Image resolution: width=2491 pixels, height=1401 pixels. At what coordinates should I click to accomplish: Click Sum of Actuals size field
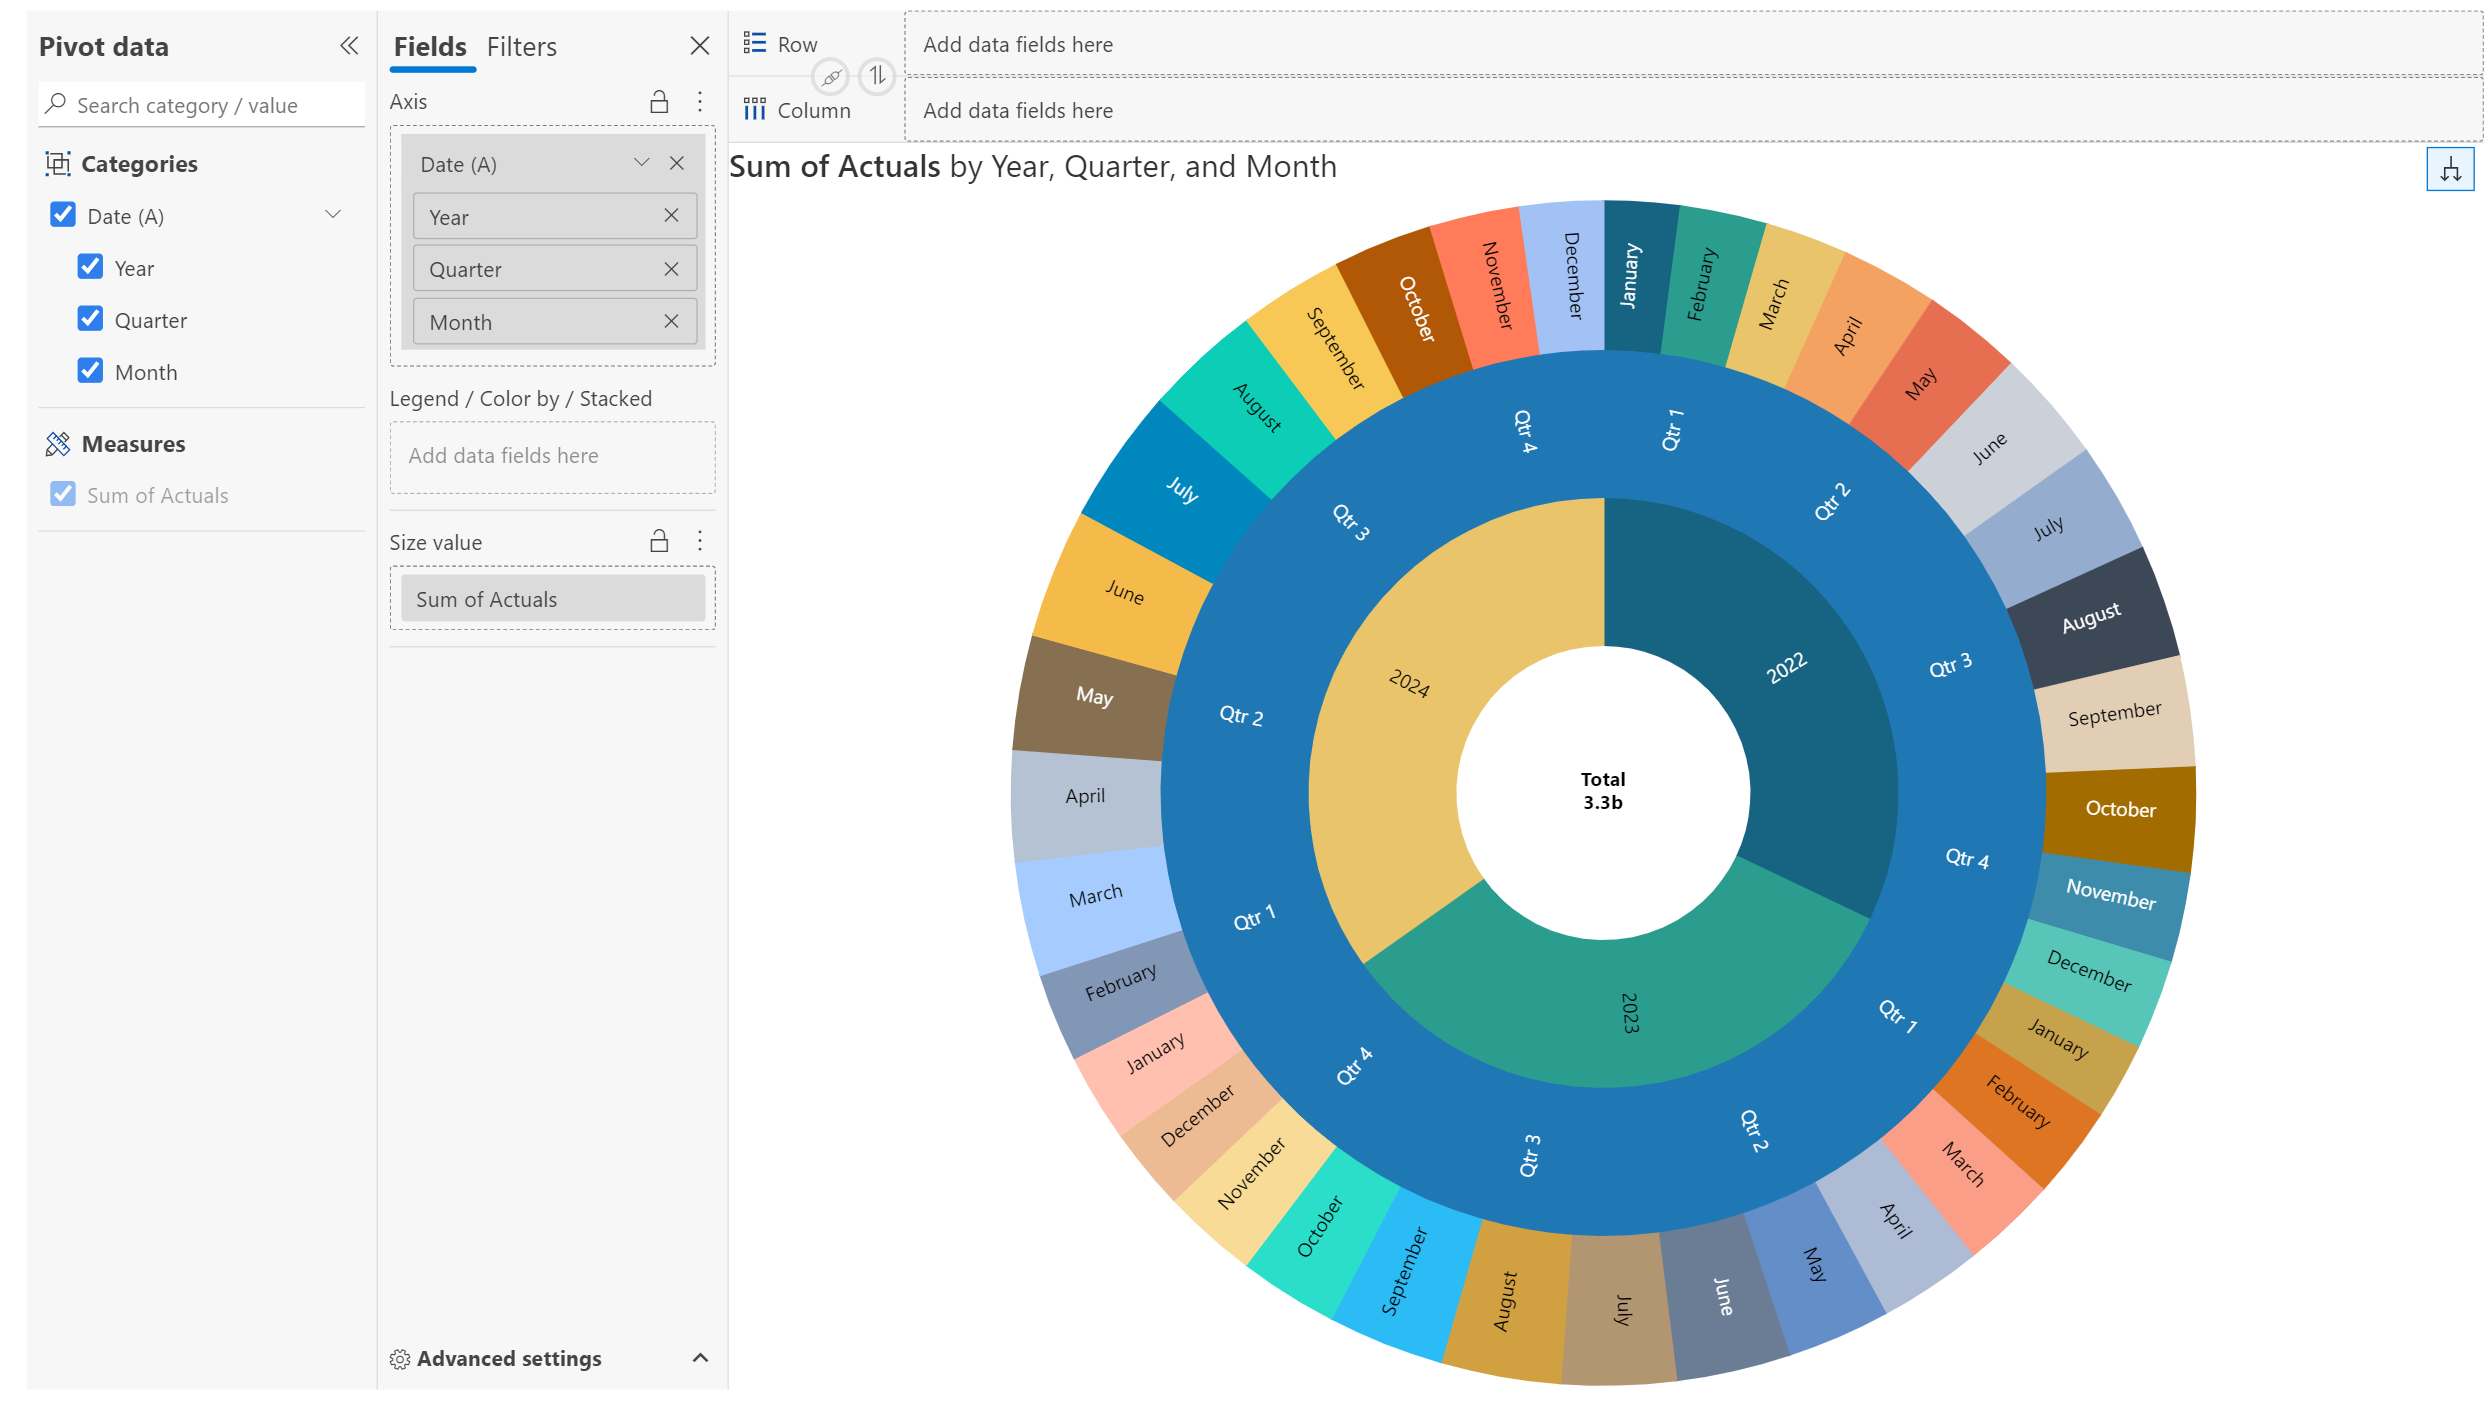pos(552,599)
